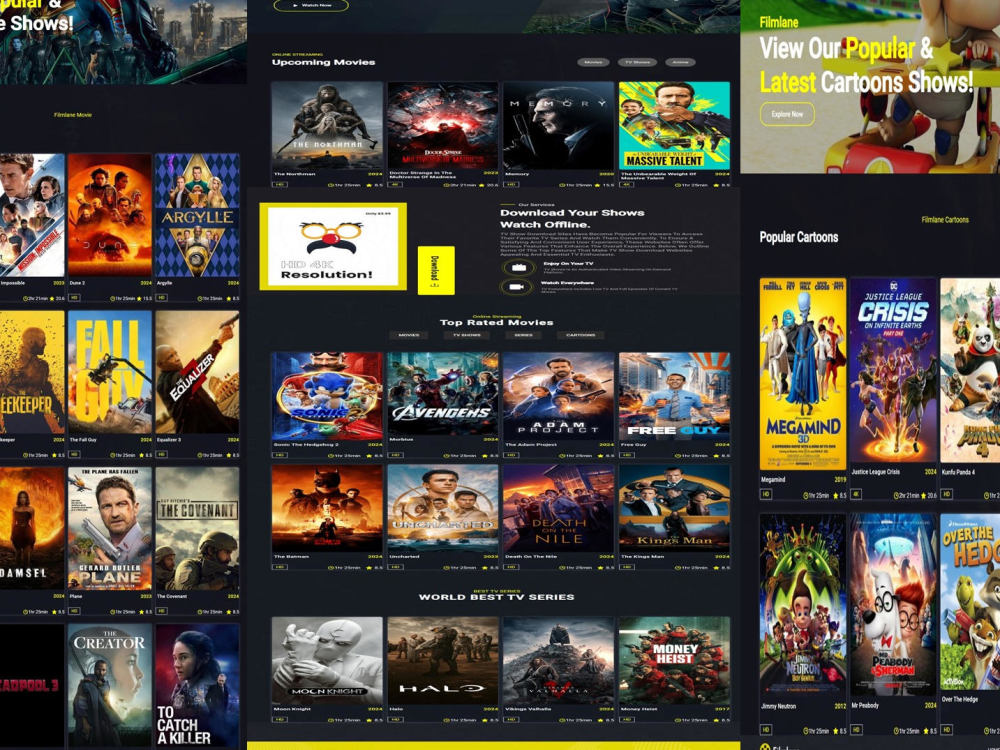Click the star rating icon under The Northman
The height and width of the screenshot is (750, 1000).
pos(369,185)
